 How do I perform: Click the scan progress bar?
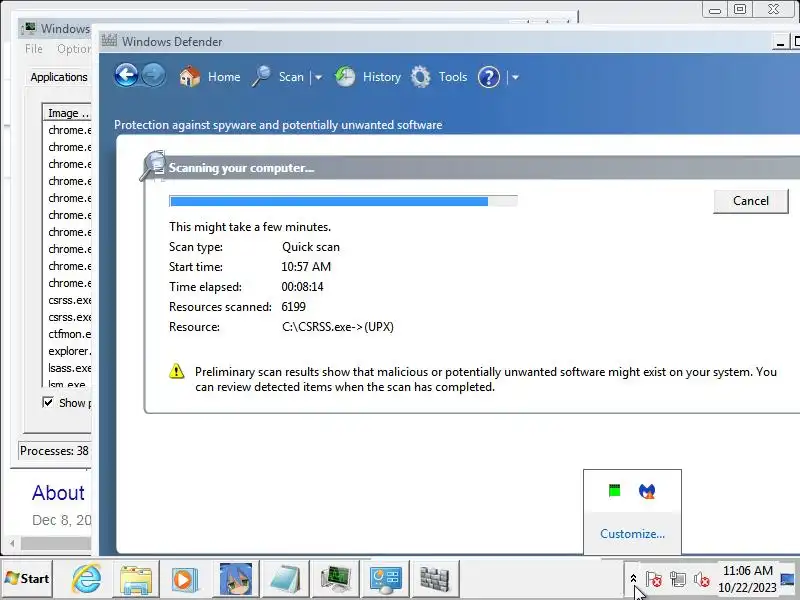pos(343,201)
